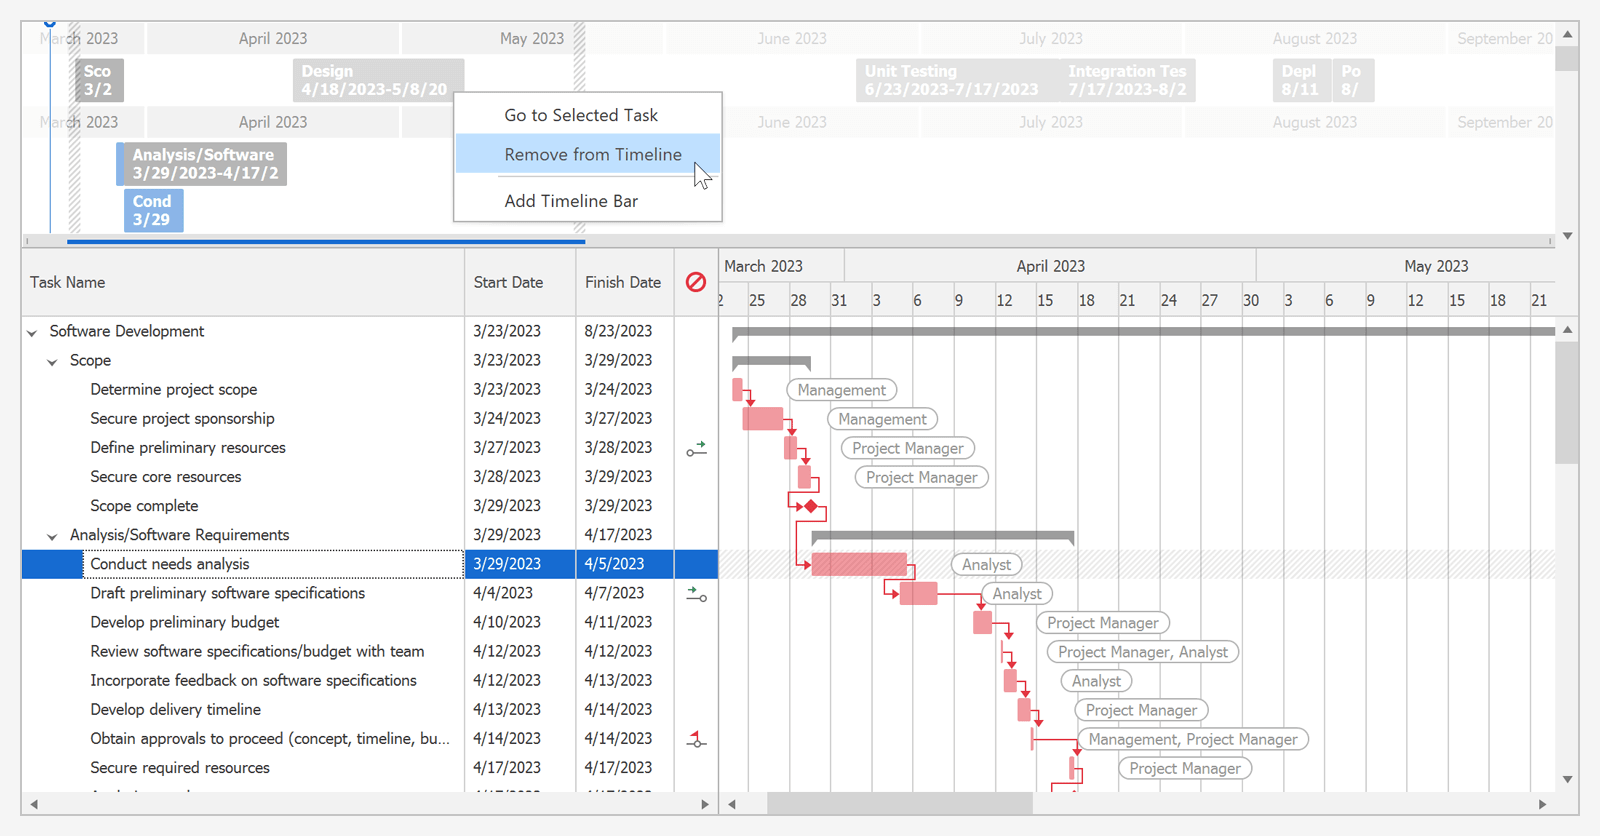Collapse the Scope task group
1600x836 pixels.
(x=52, y=362)
